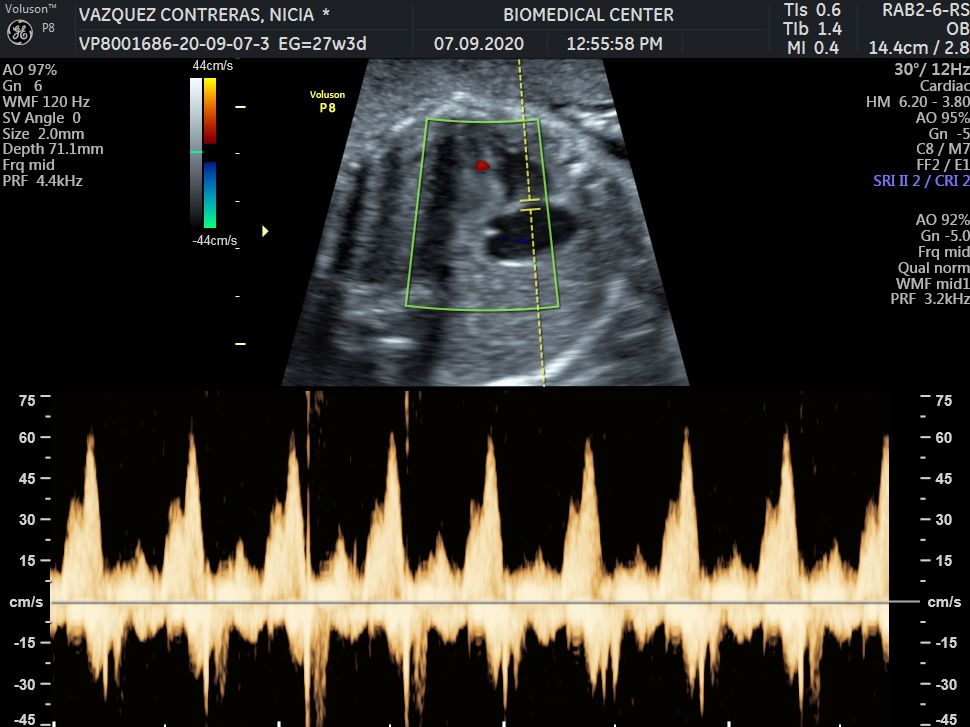Click the green color box border
This screenshot has width=970, height=727.
tap(483, 214)
